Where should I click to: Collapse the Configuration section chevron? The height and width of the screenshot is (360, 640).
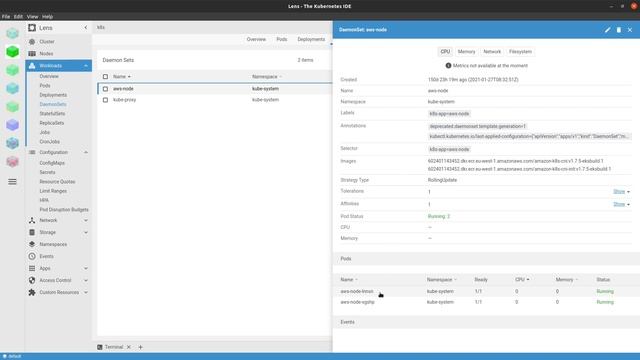(x=86, y=152)
